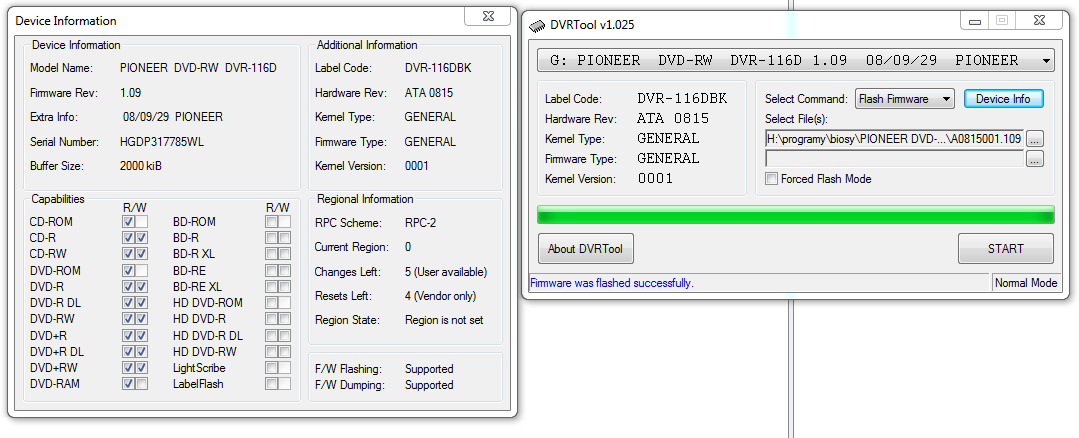The width and height of the screenshot is (1079, 438).
Task: Minimize the DVRTool window
Action: click(x=974, y=21)
